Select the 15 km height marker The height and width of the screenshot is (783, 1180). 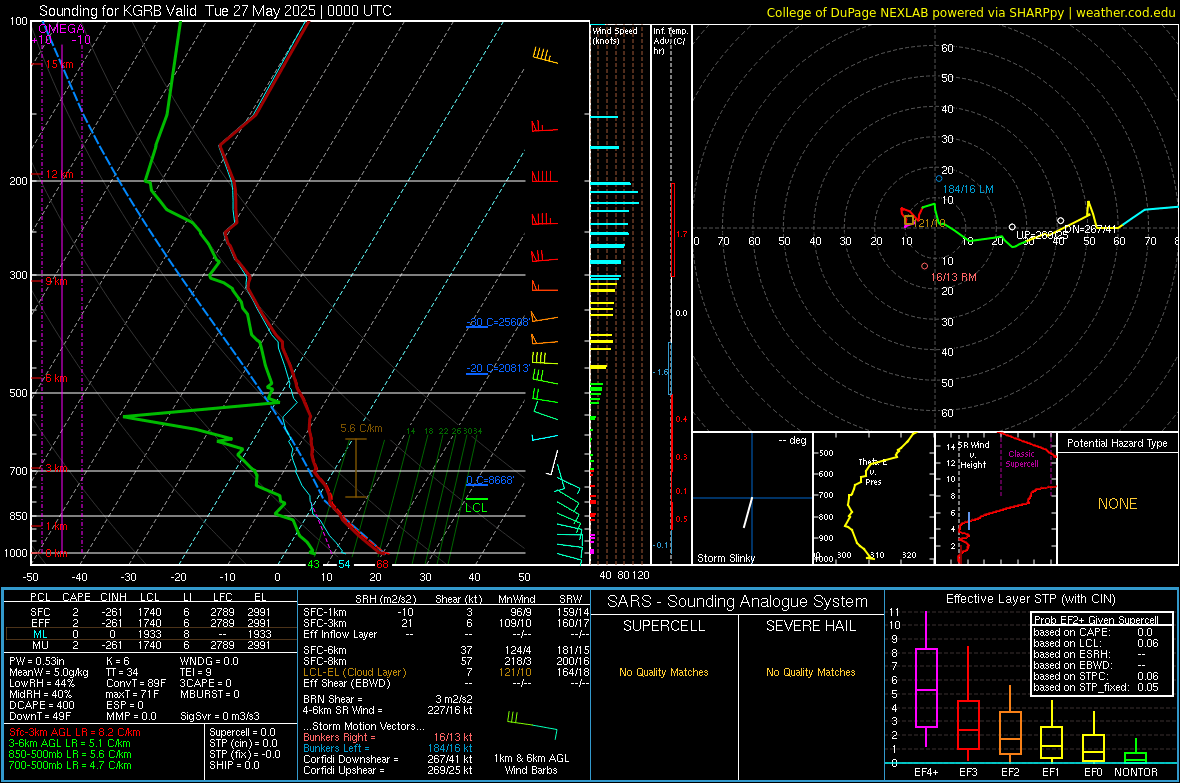tap(59, 65)
